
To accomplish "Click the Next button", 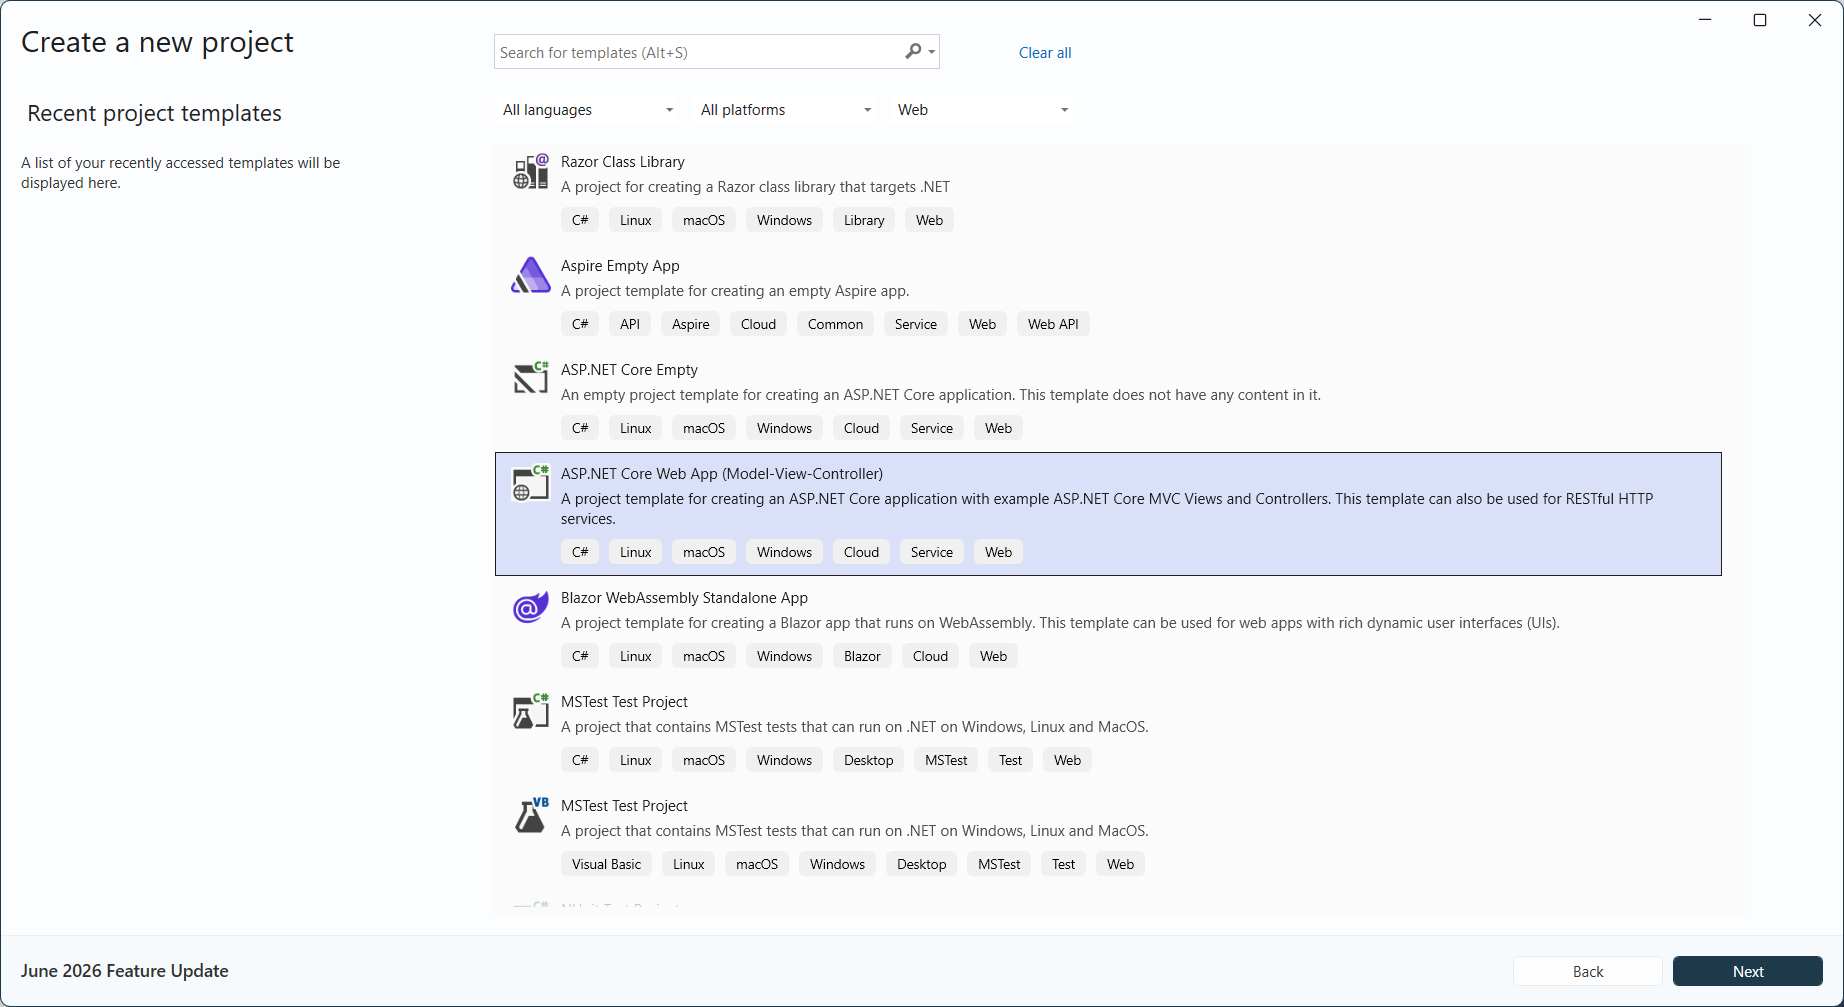I will click(x=1748, y=971).
